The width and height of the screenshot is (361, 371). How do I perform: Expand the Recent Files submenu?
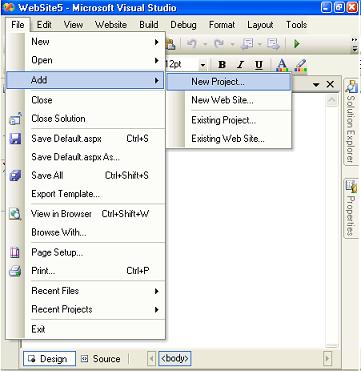tap(85, 291)
